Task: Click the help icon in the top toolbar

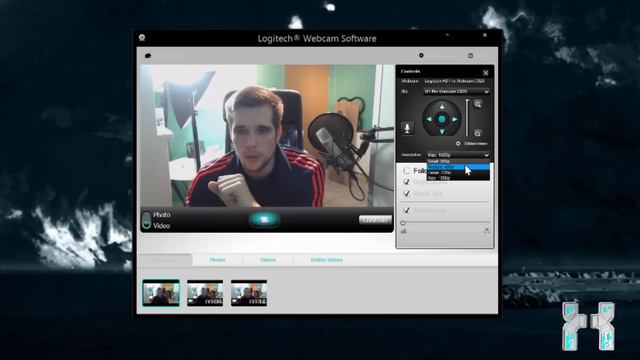Action: point(470,55)
